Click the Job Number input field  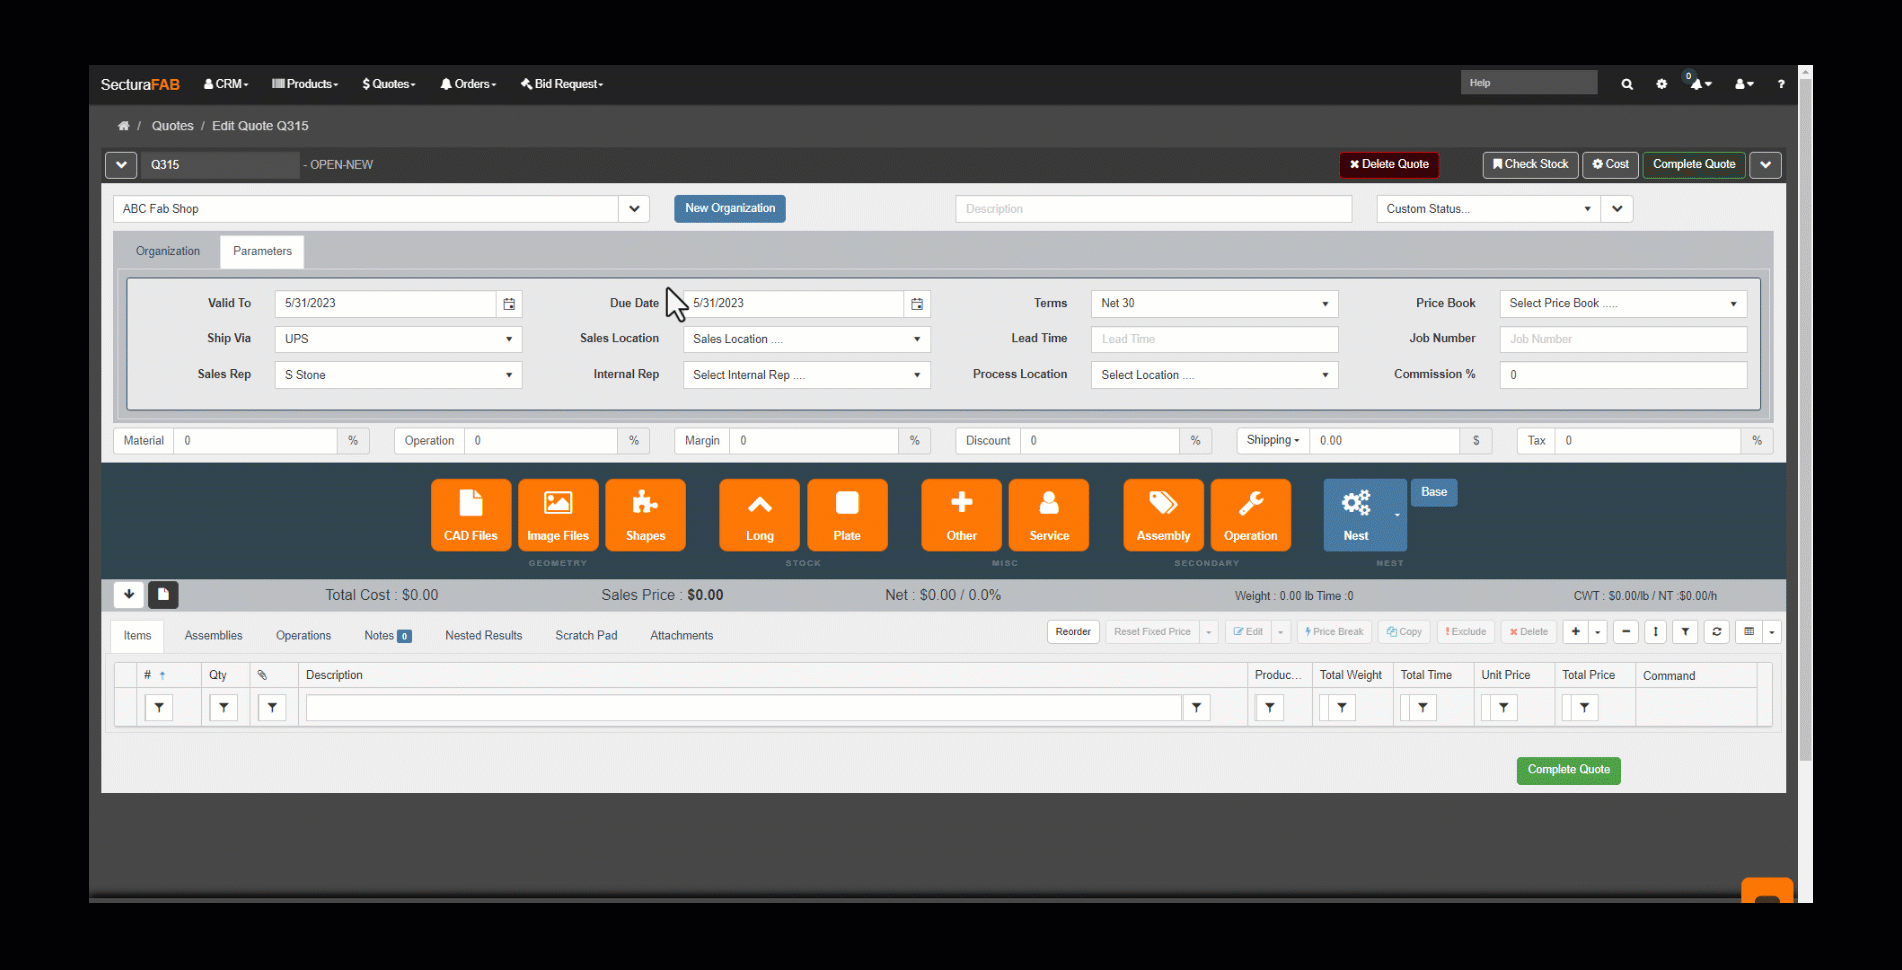(1622, 340)
